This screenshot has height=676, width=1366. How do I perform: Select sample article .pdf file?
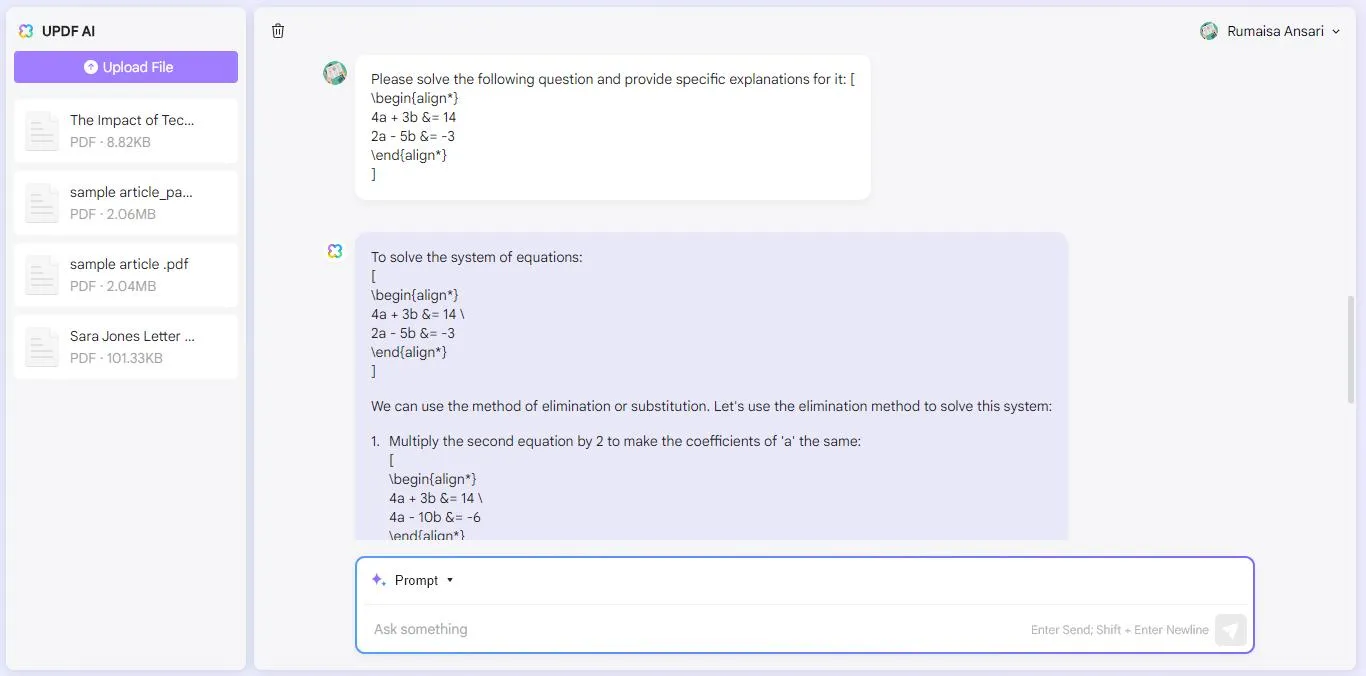coord(126,275)
